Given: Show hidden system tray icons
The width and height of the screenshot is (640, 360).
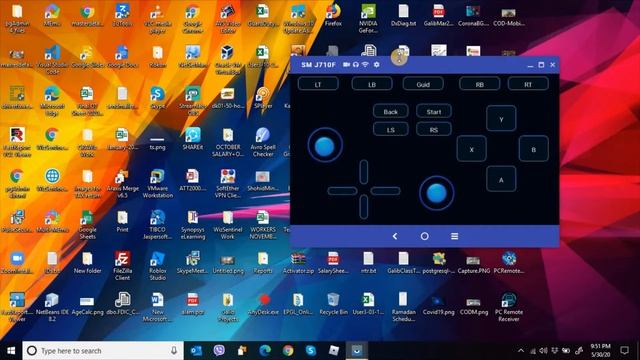Looking at the screenshot, I should point(521,351).
